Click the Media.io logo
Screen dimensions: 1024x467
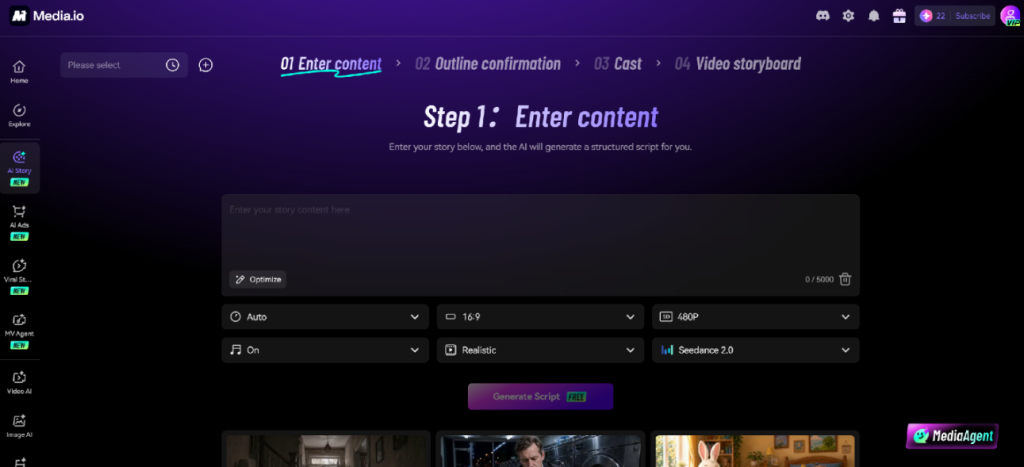click(x=47, y=16)
